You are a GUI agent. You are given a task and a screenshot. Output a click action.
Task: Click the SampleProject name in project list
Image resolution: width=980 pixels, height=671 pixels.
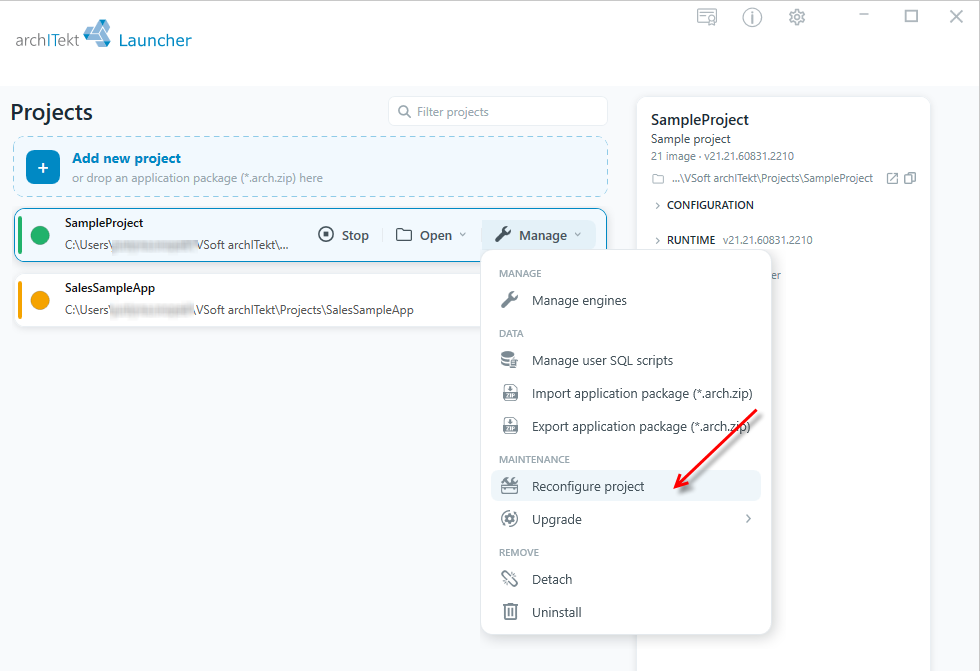pos(104,223)
